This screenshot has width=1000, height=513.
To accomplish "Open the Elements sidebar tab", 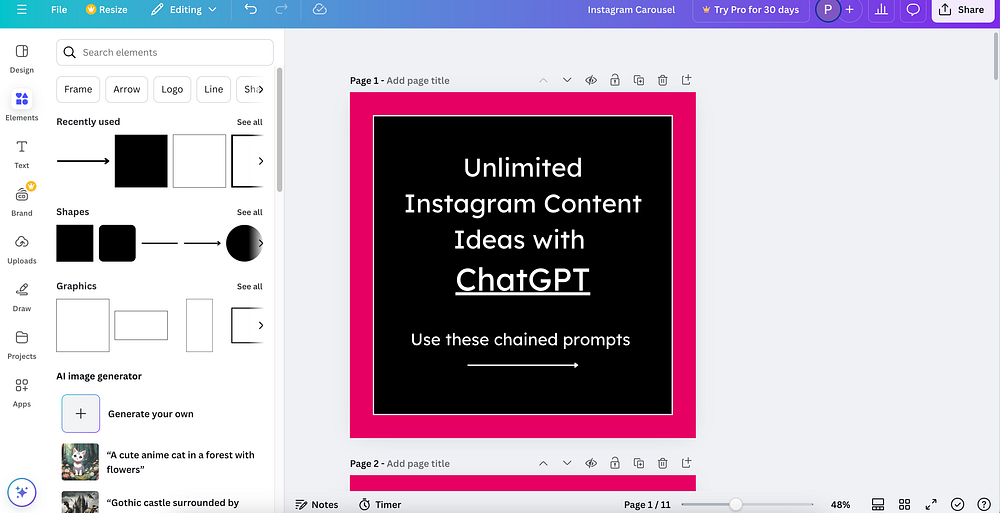I will [x=22, y=106].
